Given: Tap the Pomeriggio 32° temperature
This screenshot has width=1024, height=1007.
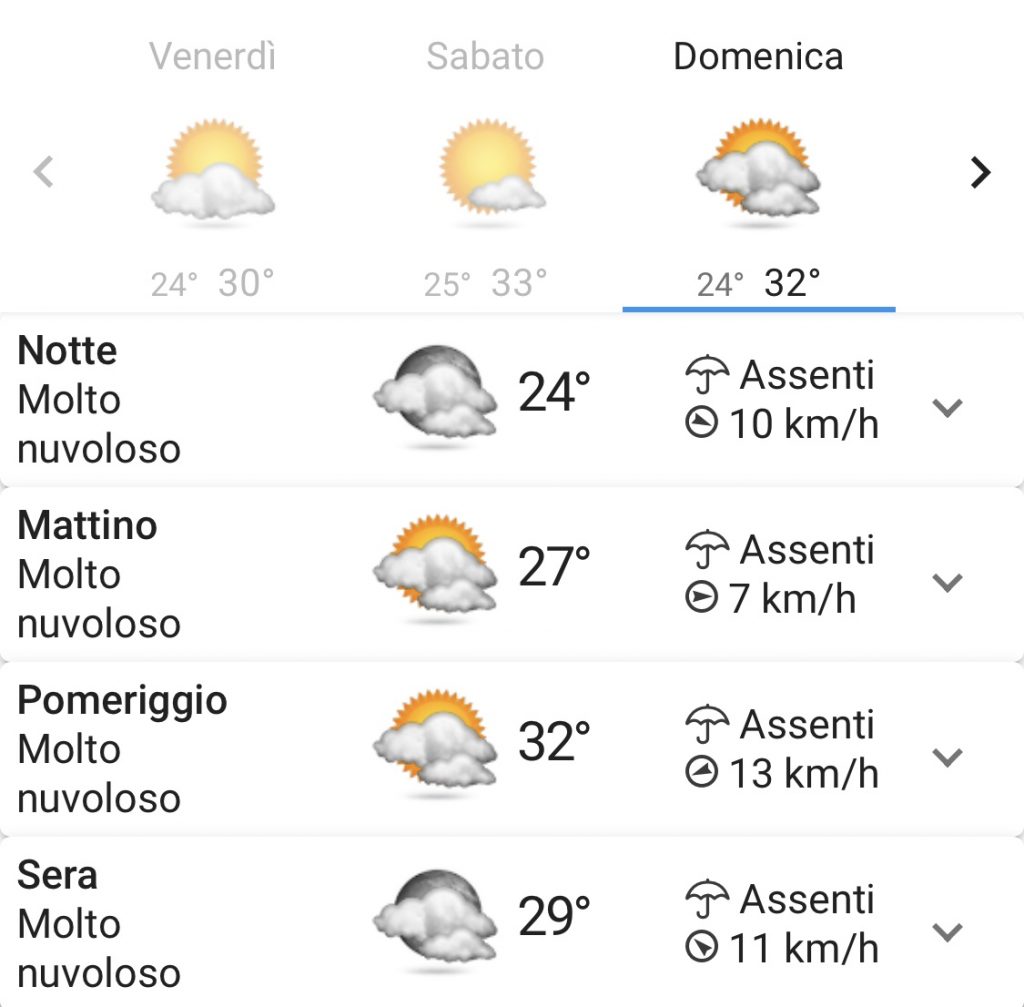Looking at the screenshot, I should pos(554,741).
